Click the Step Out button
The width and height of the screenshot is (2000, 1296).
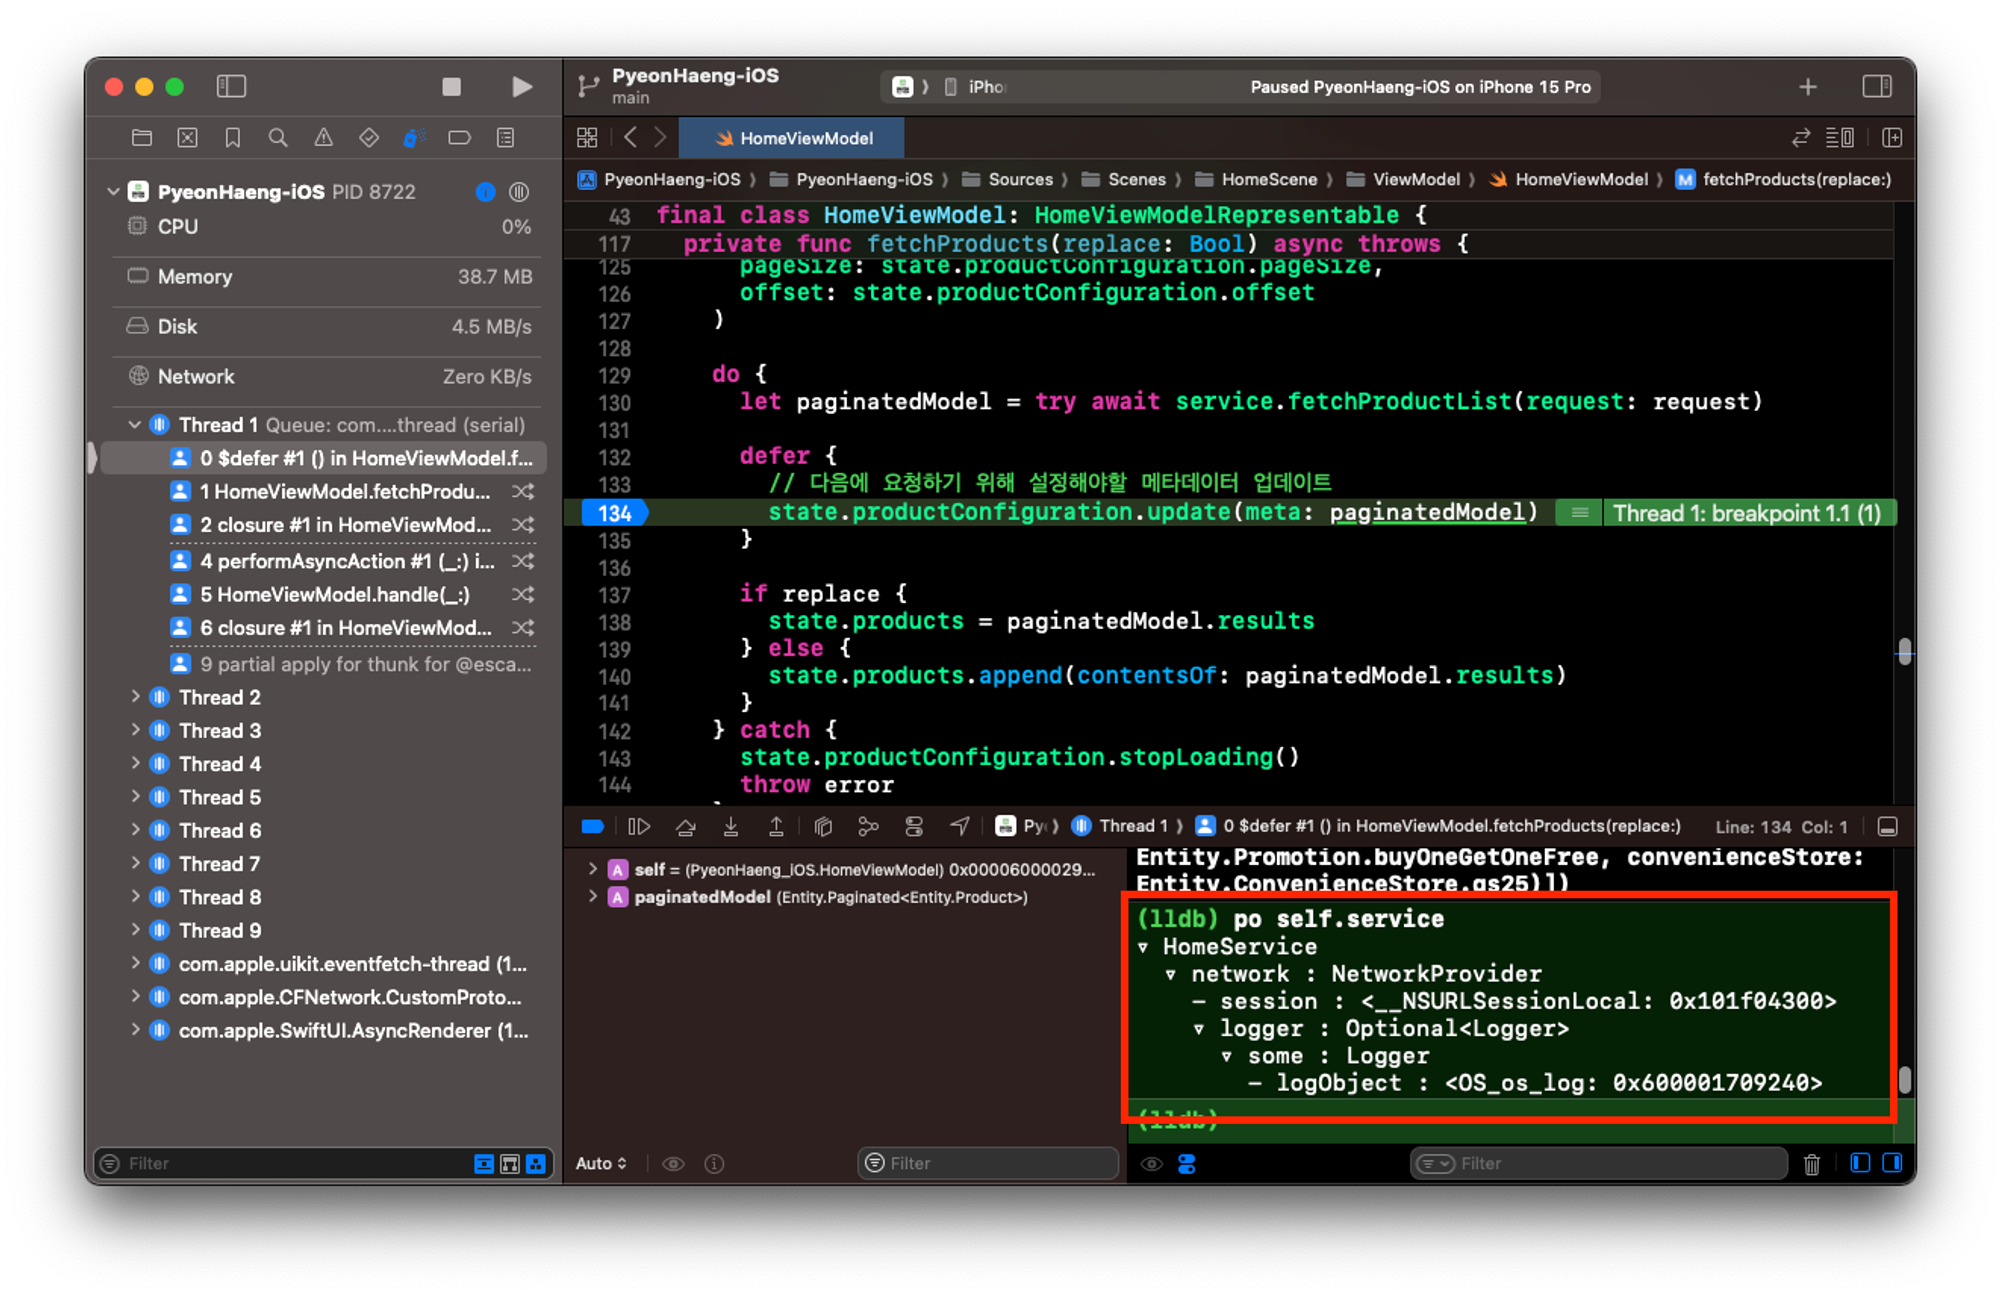click(776, 826)
